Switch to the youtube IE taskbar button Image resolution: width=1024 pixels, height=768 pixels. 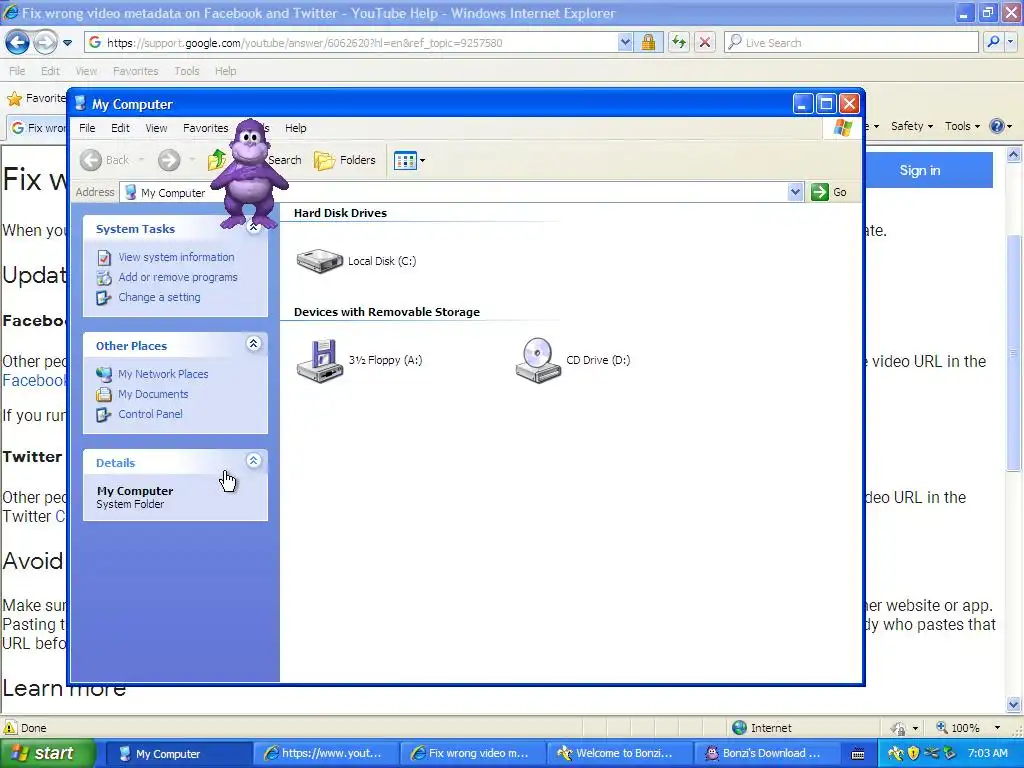325,754
